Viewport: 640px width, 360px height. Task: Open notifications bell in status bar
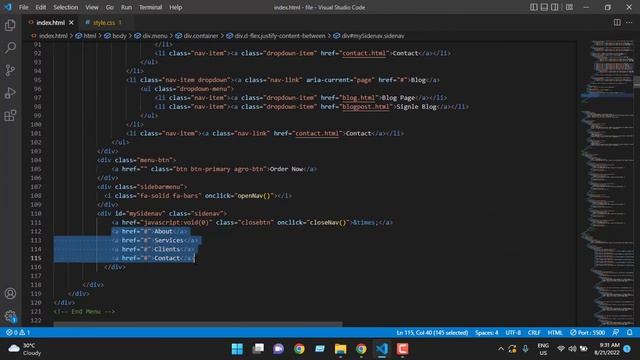(629, 333)
